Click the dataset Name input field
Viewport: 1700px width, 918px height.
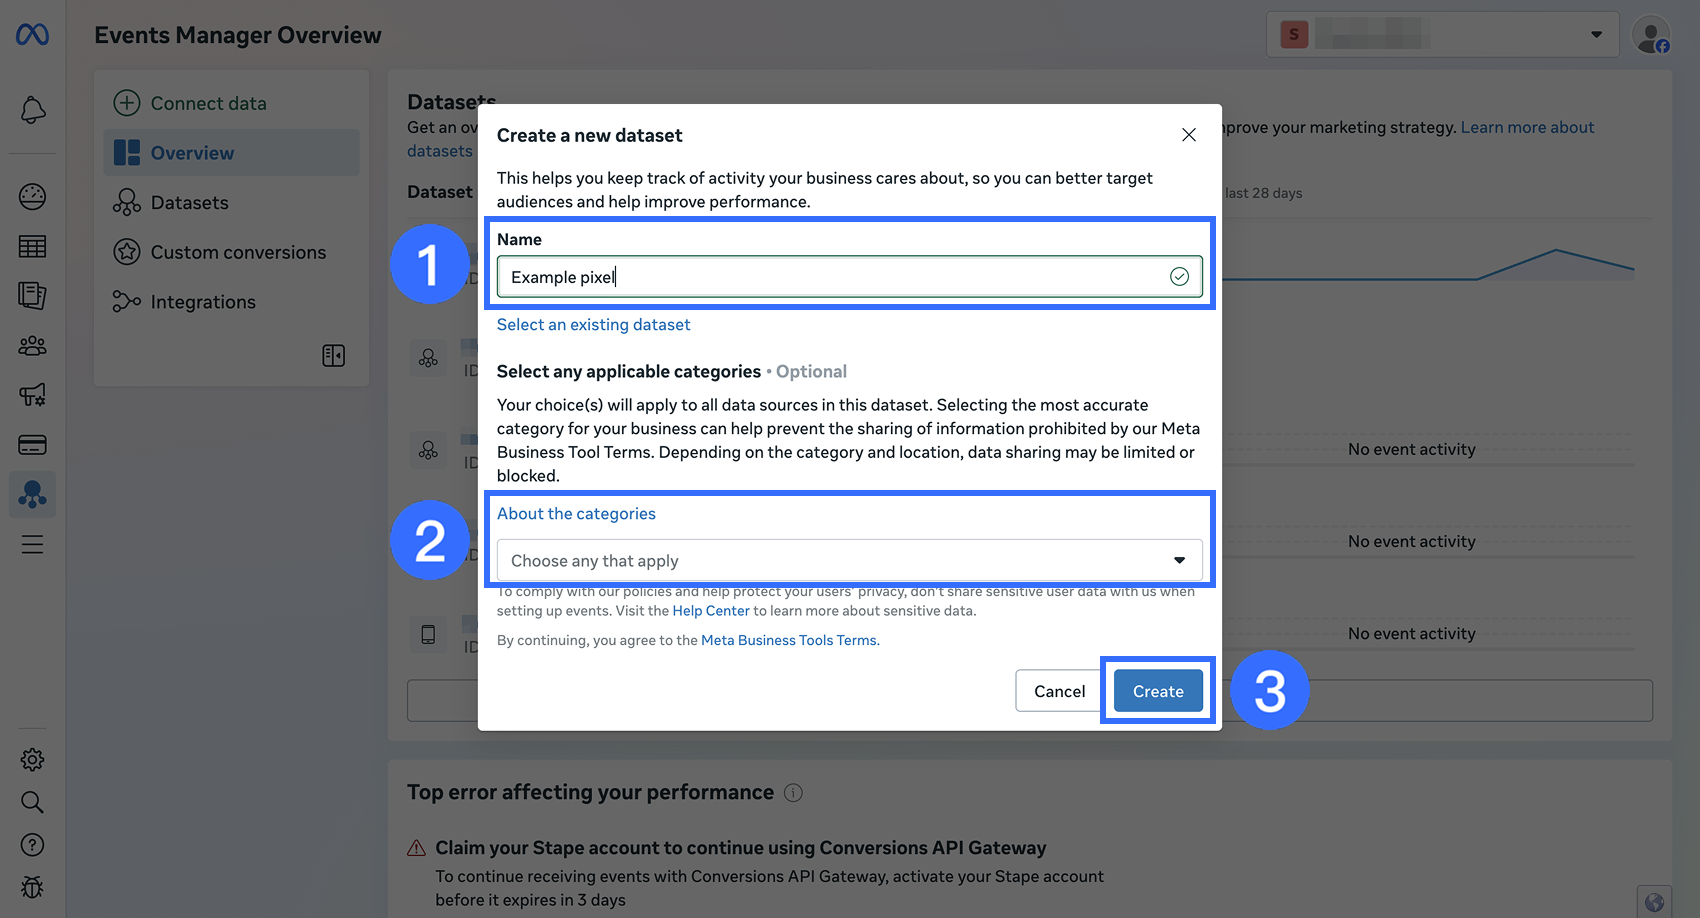[x=849, y=277]
